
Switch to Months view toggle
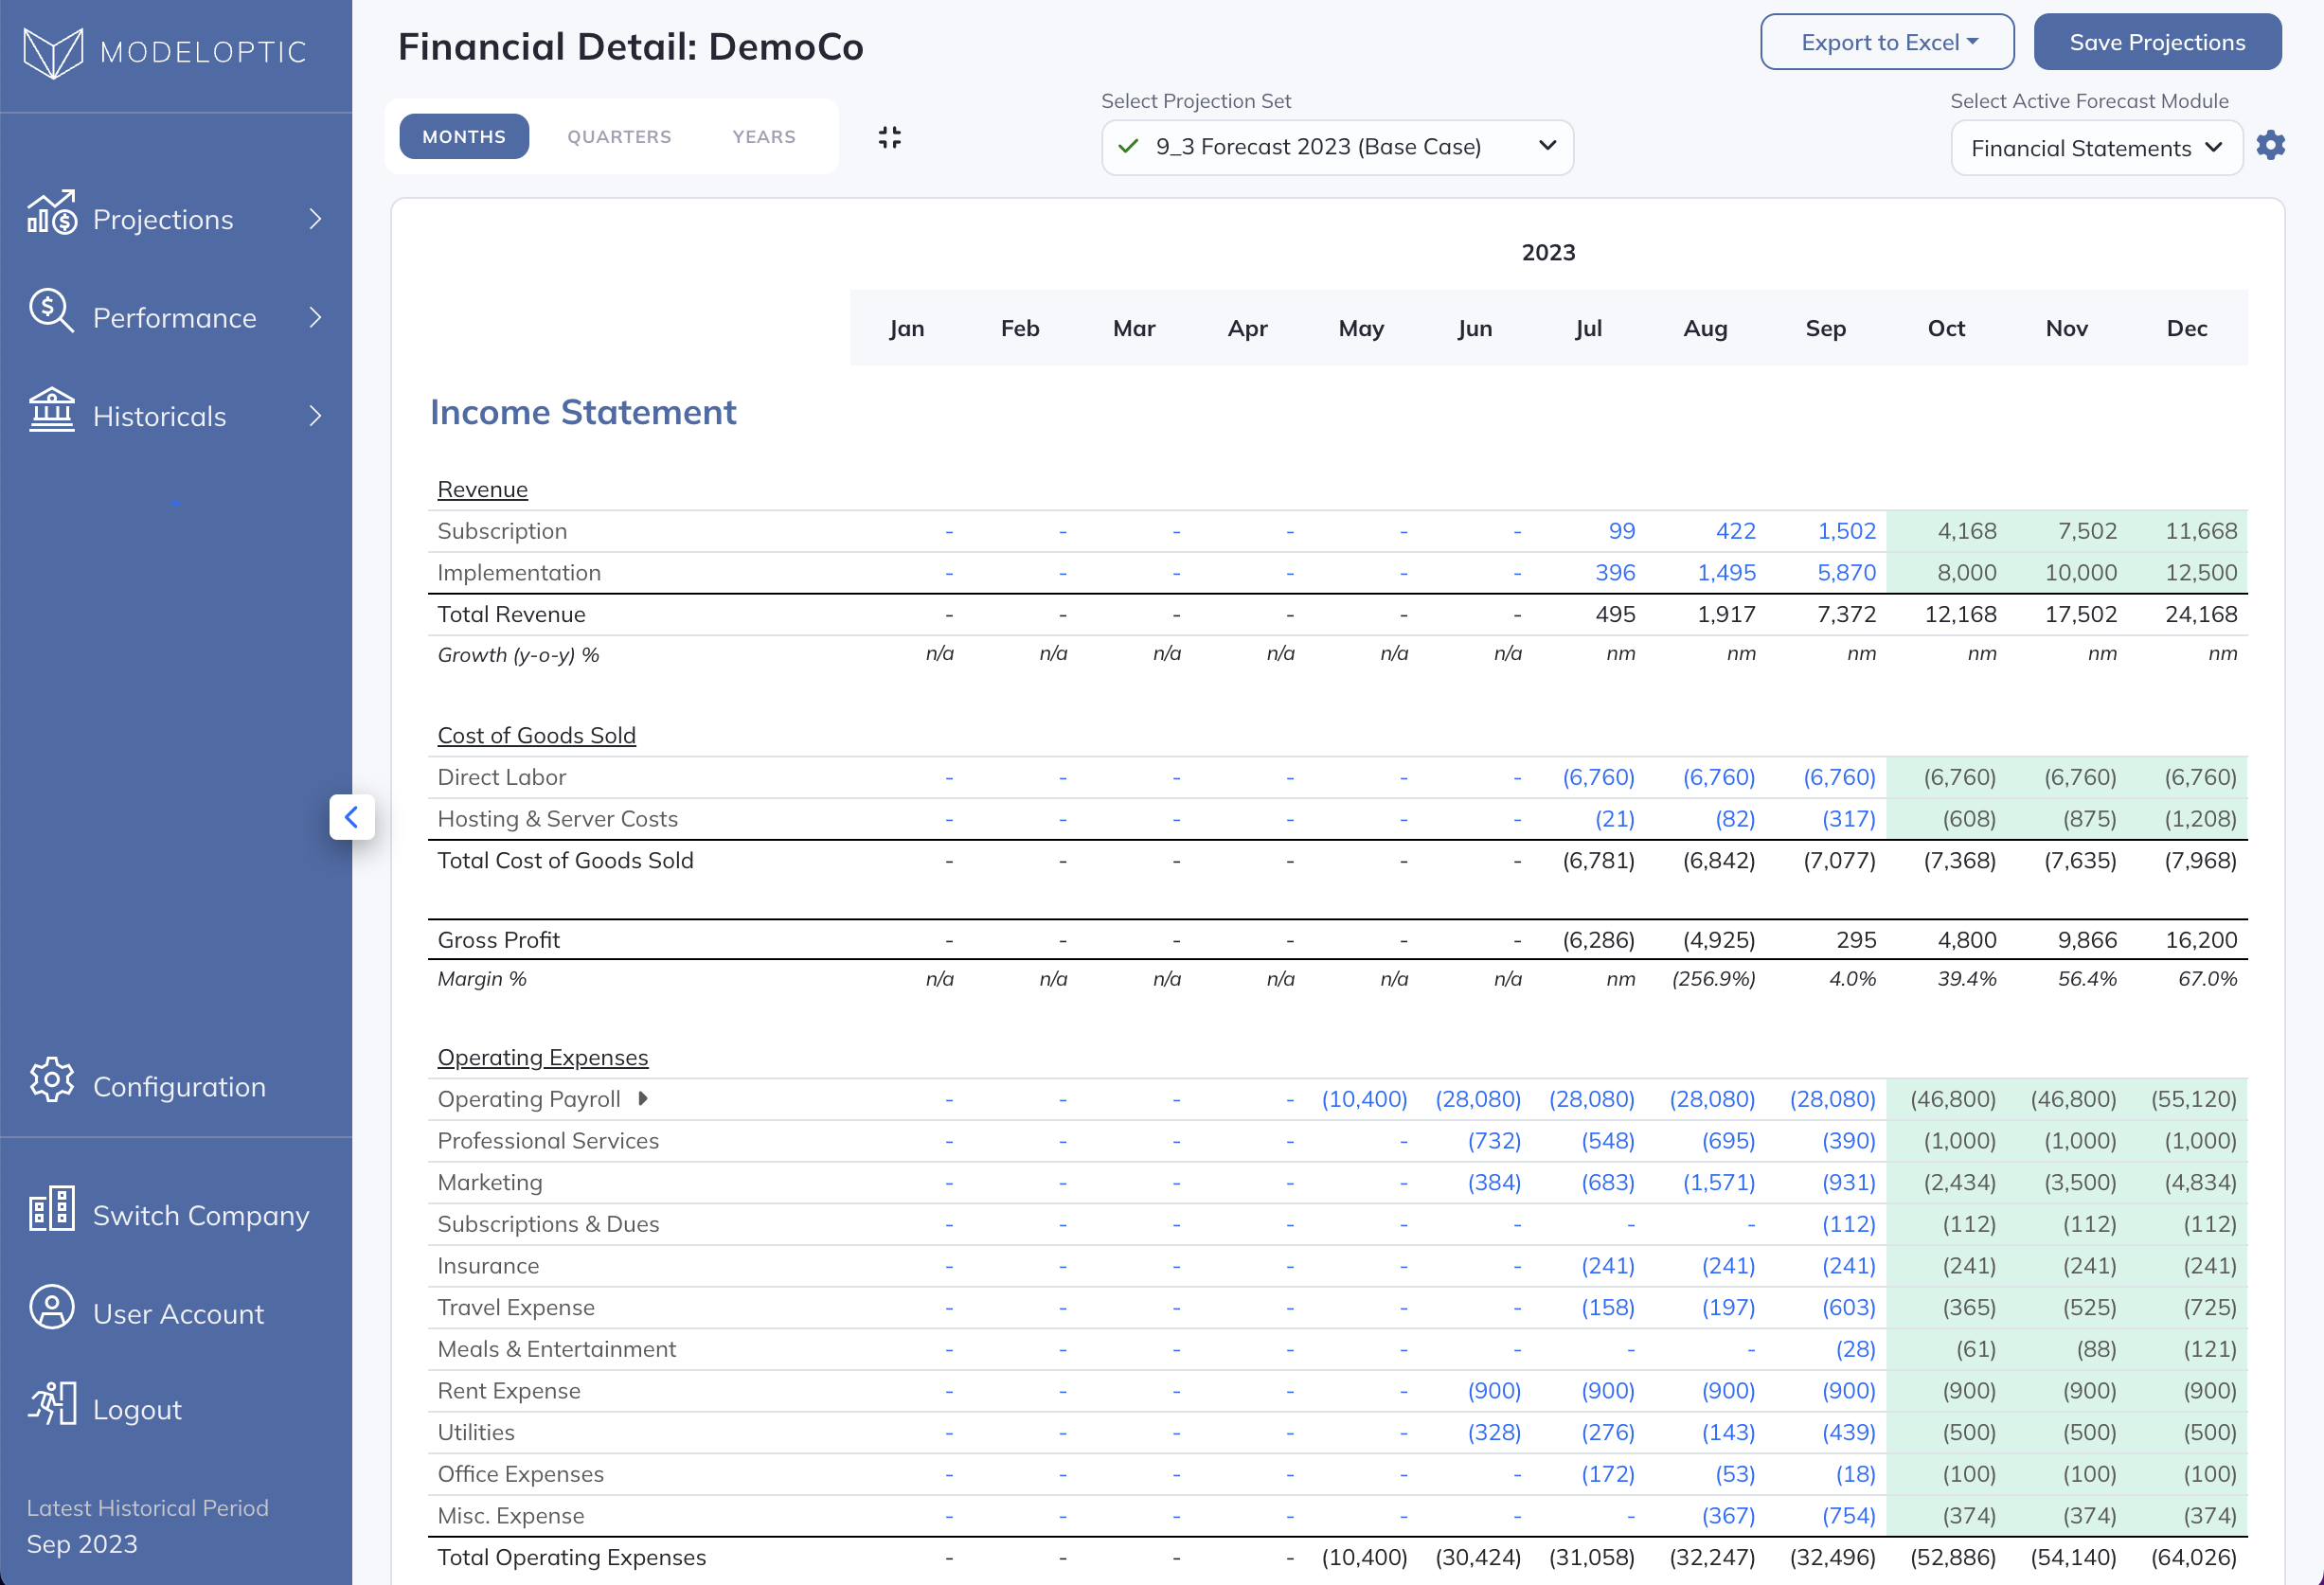(463, 137)
